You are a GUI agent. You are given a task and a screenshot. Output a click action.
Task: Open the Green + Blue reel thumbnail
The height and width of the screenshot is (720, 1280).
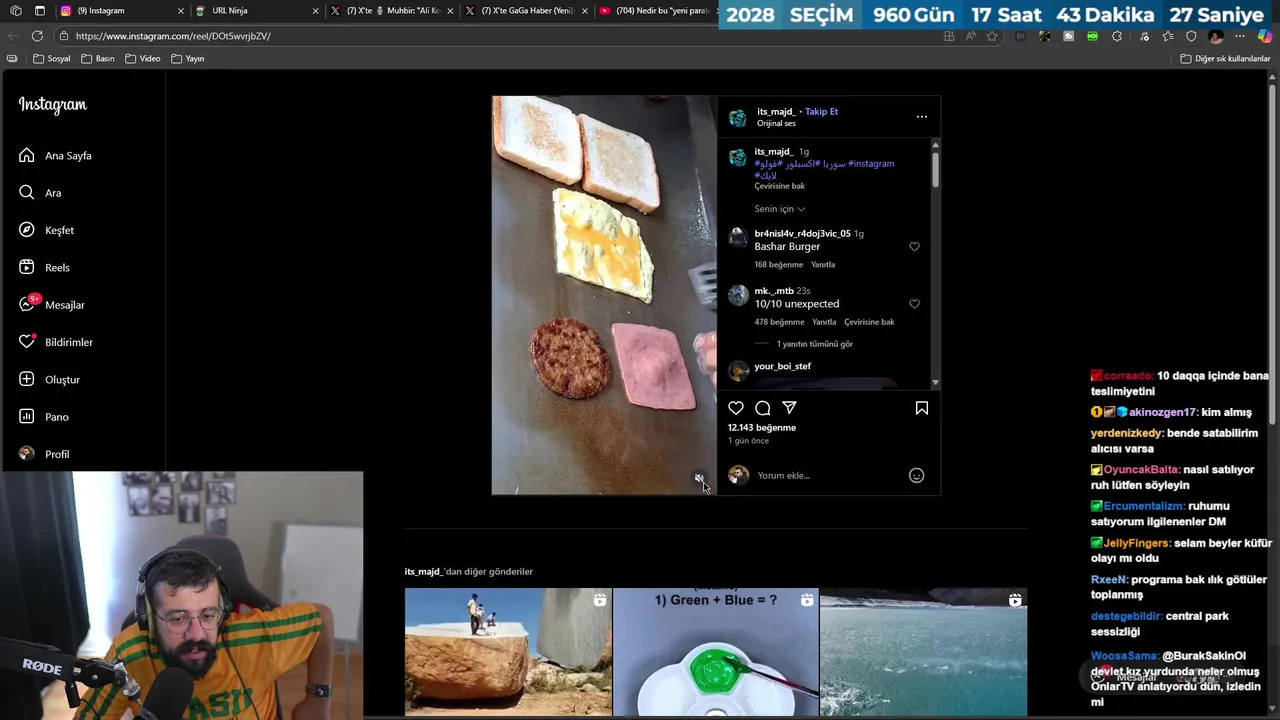point(715,652)
